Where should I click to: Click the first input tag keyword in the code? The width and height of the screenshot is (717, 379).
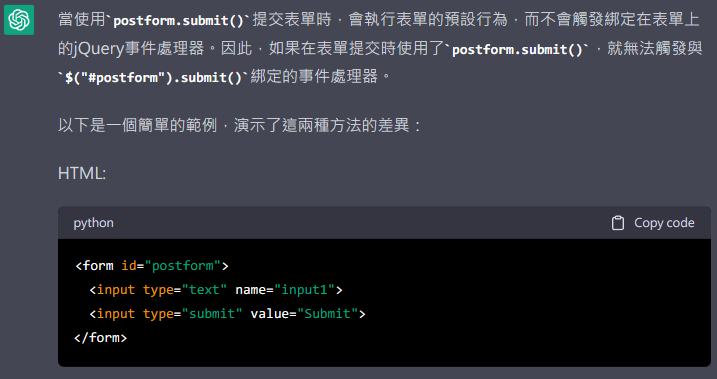coord(116,290)
